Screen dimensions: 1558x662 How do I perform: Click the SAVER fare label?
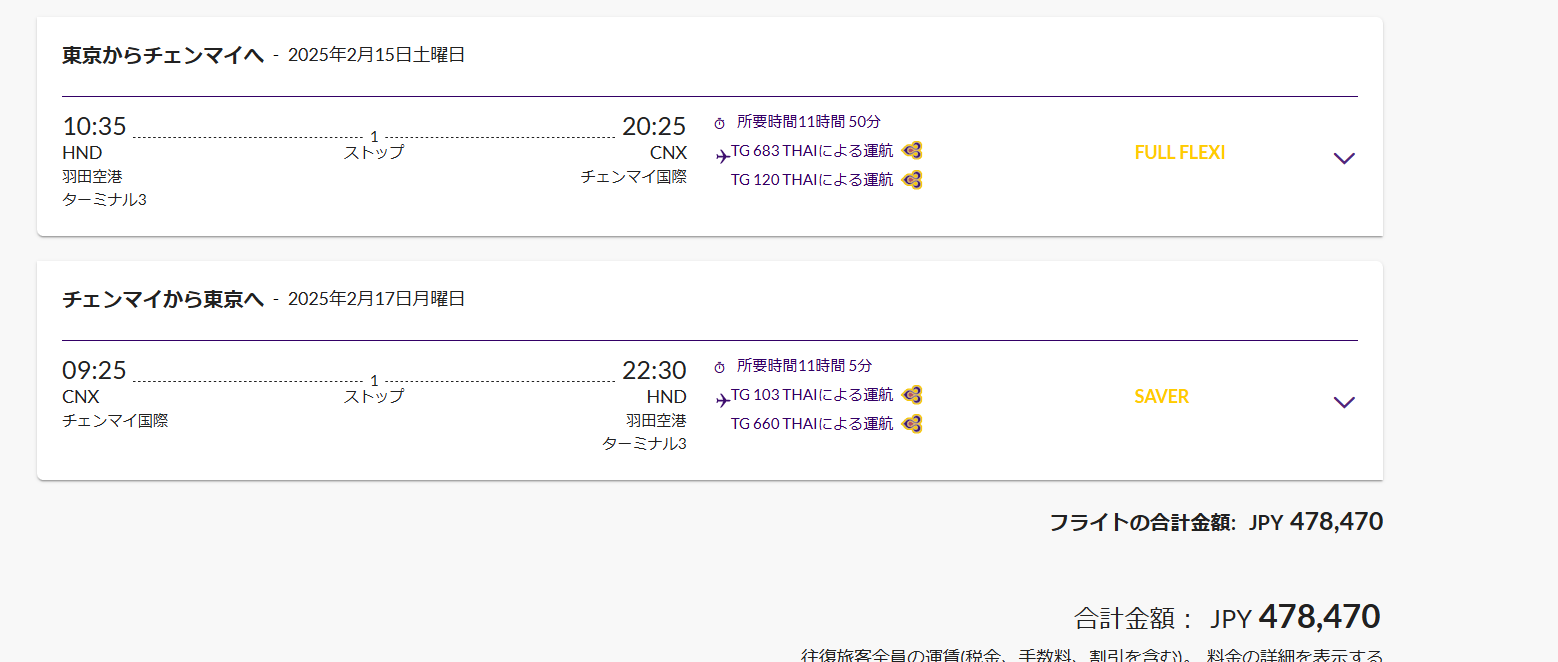1161,397
